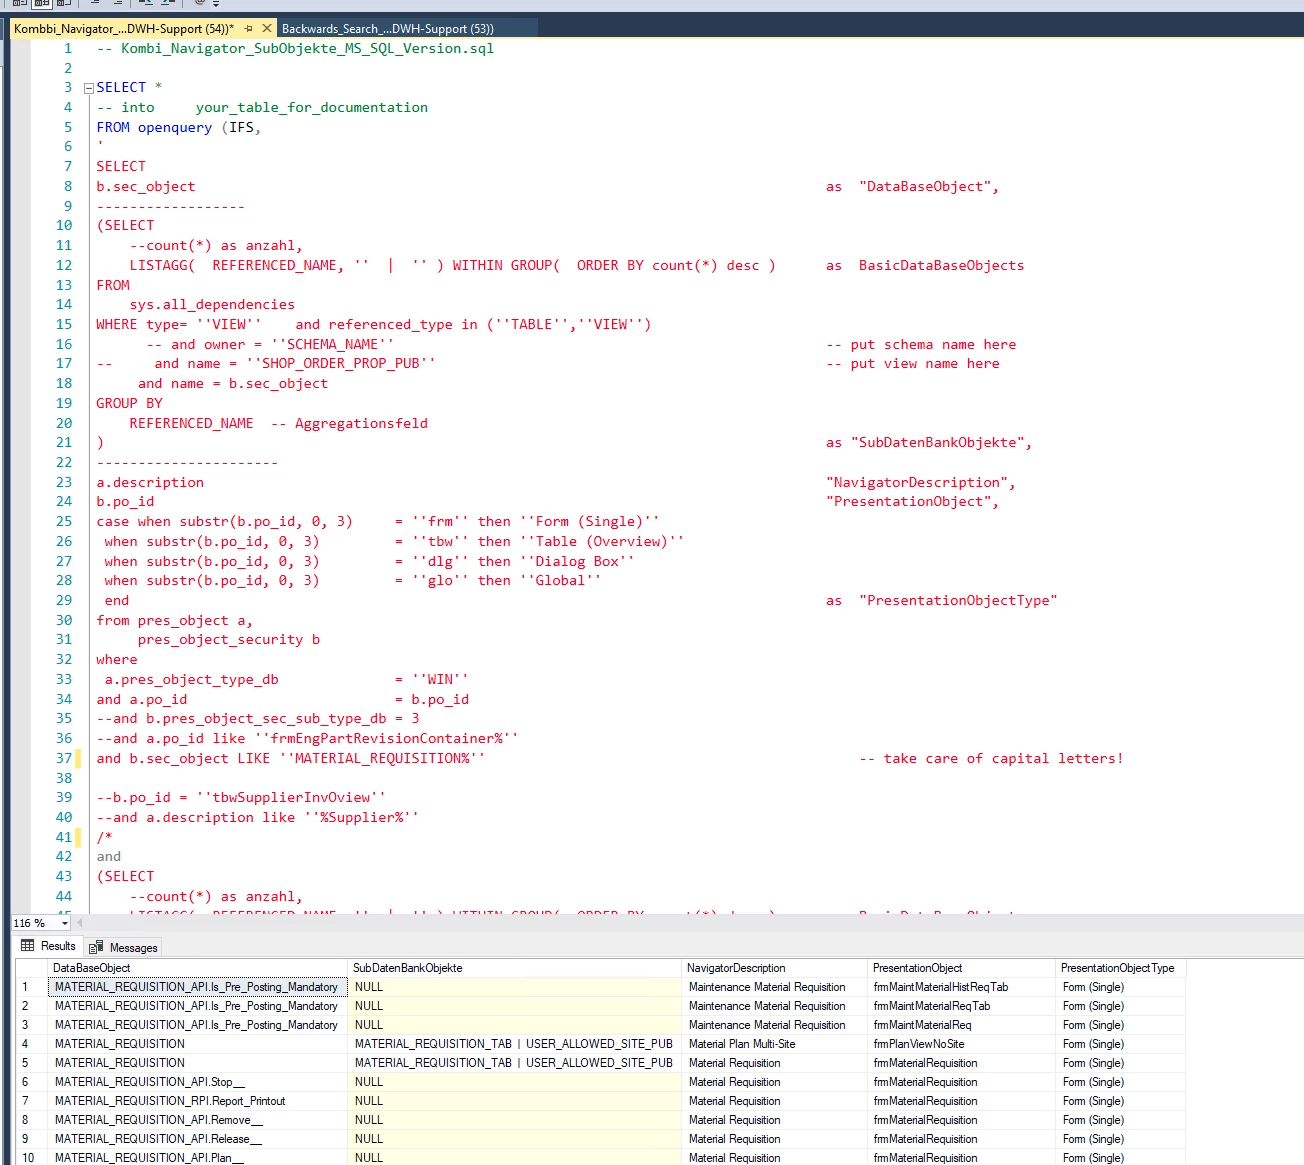Open the 116 % zoom dropdown
The width and height of the screenshot is (1304, 1165).
64,923
